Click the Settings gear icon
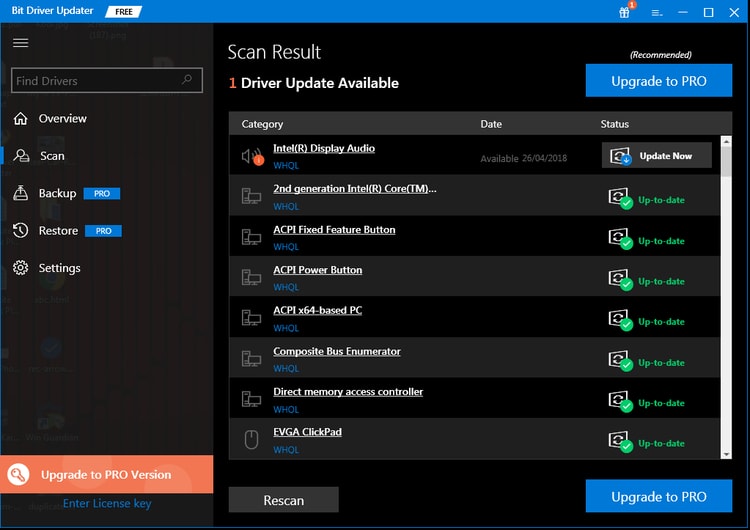This screenshot has width=750, height=530. (x=21, y=267)
